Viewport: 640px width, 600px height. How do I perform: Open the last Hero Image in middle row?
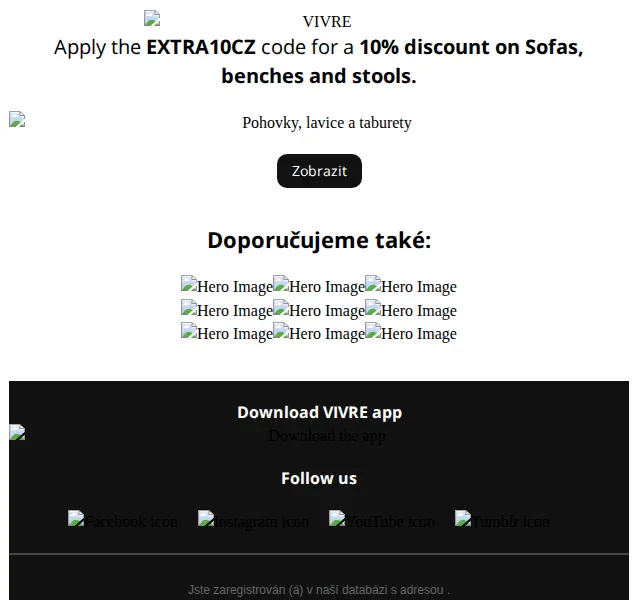coord(411,310)
